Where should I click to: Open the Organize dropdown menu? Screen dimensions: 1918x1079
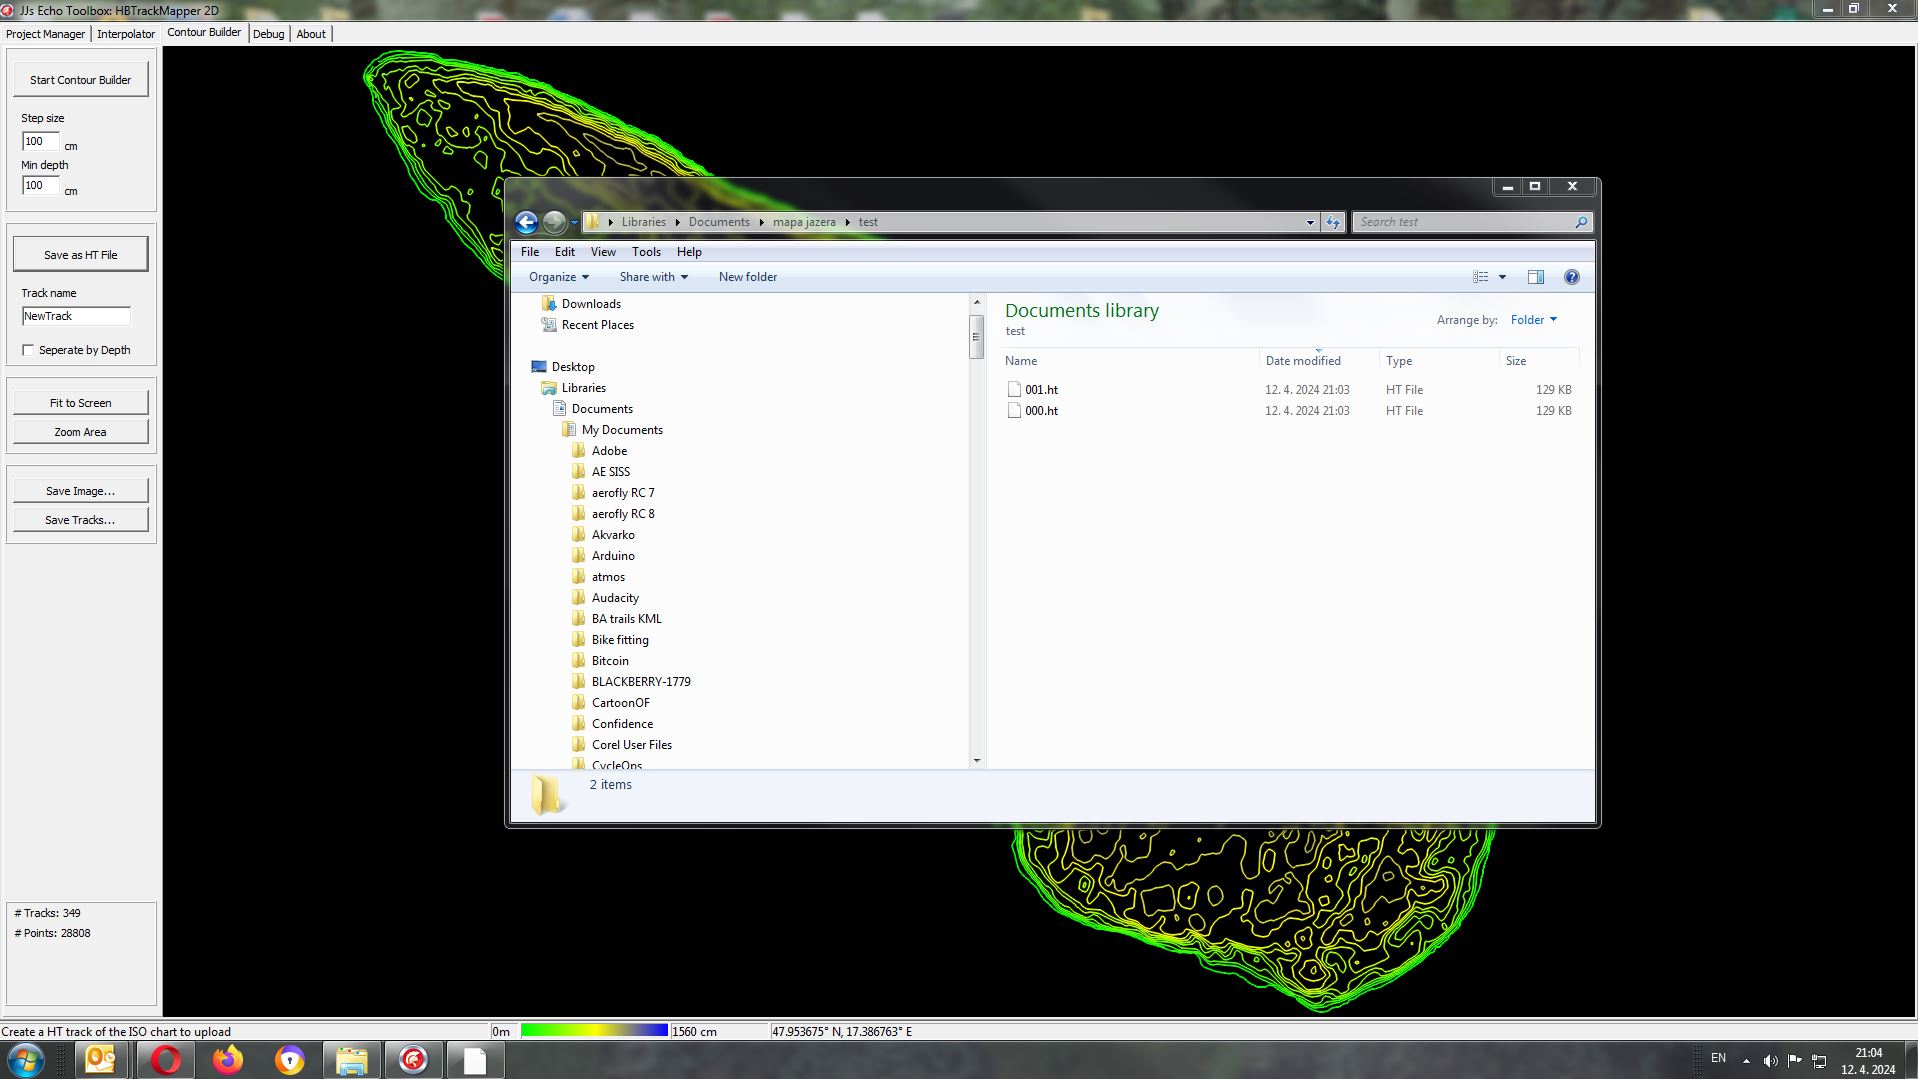[x=558, y=277]
